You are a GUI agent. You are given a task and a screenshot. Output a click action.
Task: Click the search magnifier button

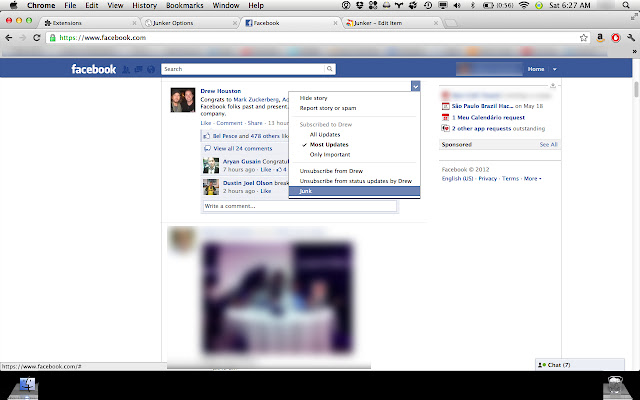click(x=329, y=69)
